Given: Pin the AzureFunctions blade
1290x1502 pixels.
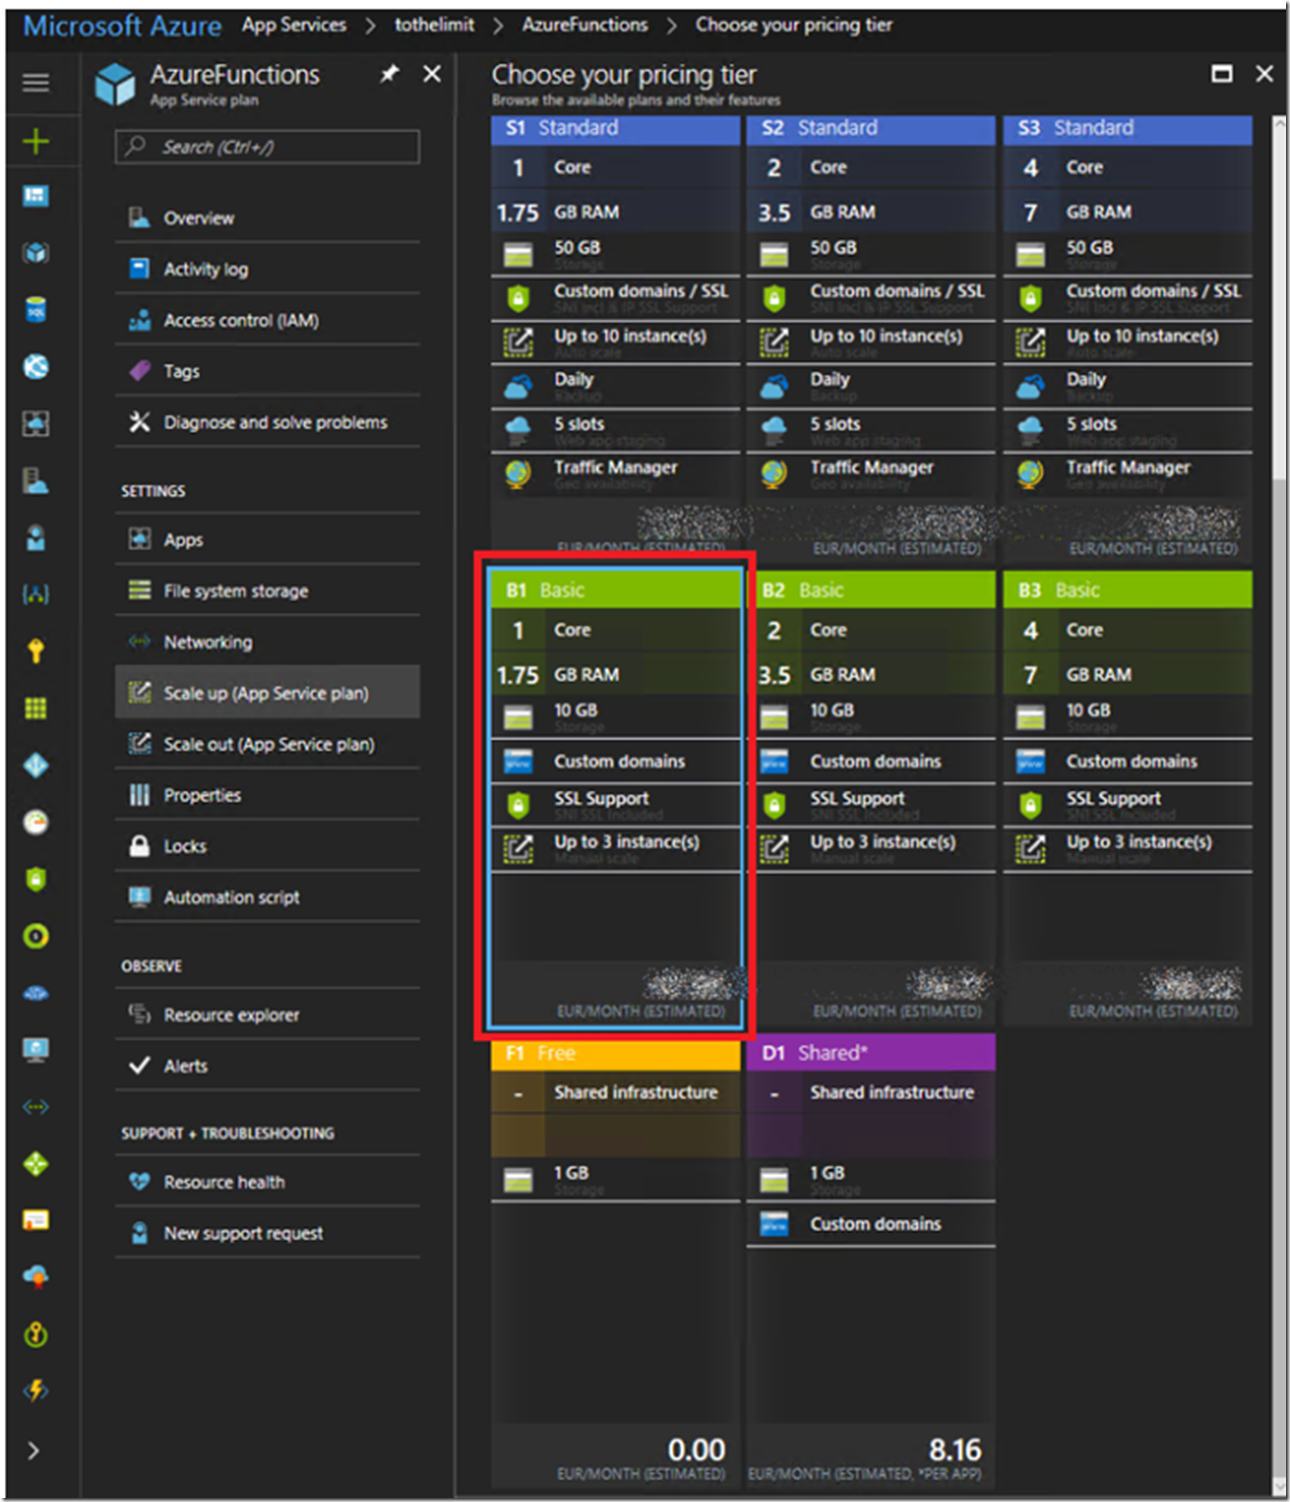Looking at the screenshot, I should click(x=389, y=74).
